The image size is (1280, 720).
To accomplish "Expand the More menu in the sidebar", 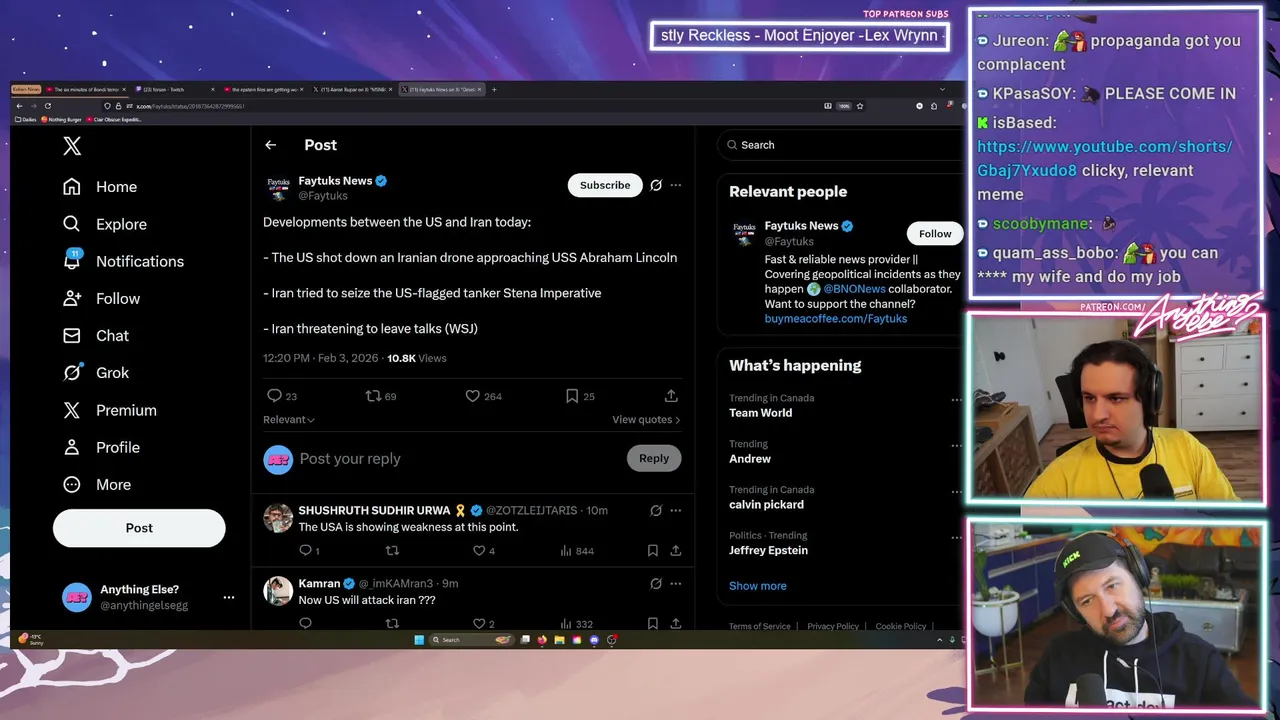I will (x=96, y=484).
